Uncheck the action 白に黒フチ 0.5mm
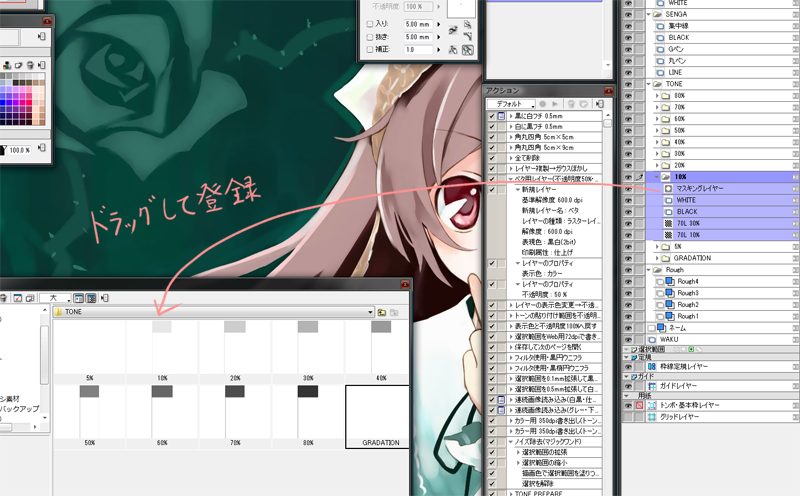The width and height of the screenshot is (800, 496). 492,126
